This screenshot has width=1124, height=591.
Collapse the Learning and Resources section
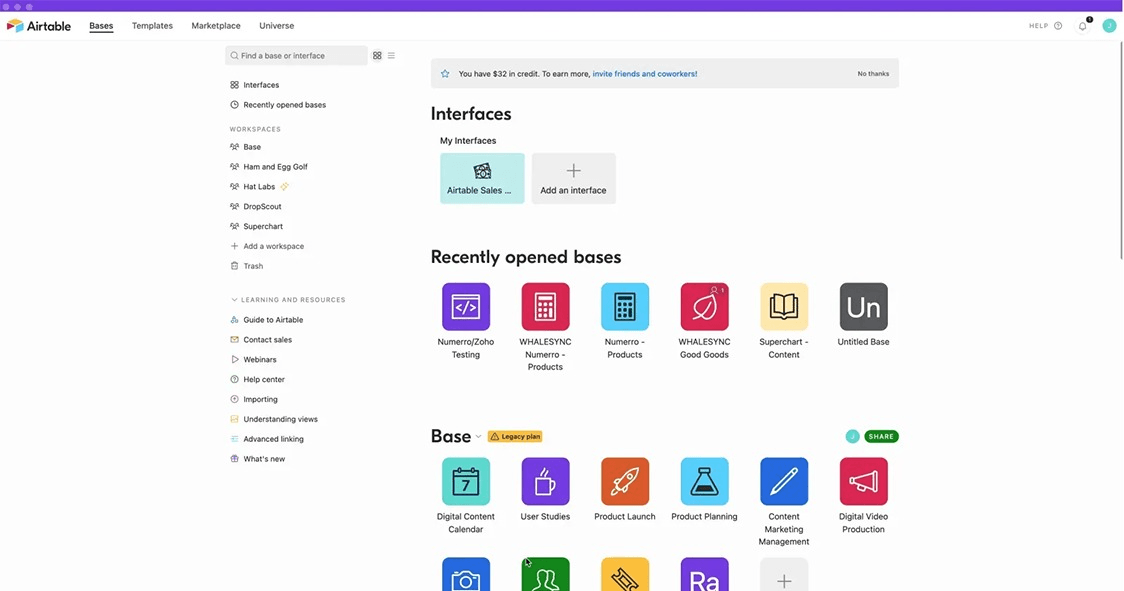233,299
